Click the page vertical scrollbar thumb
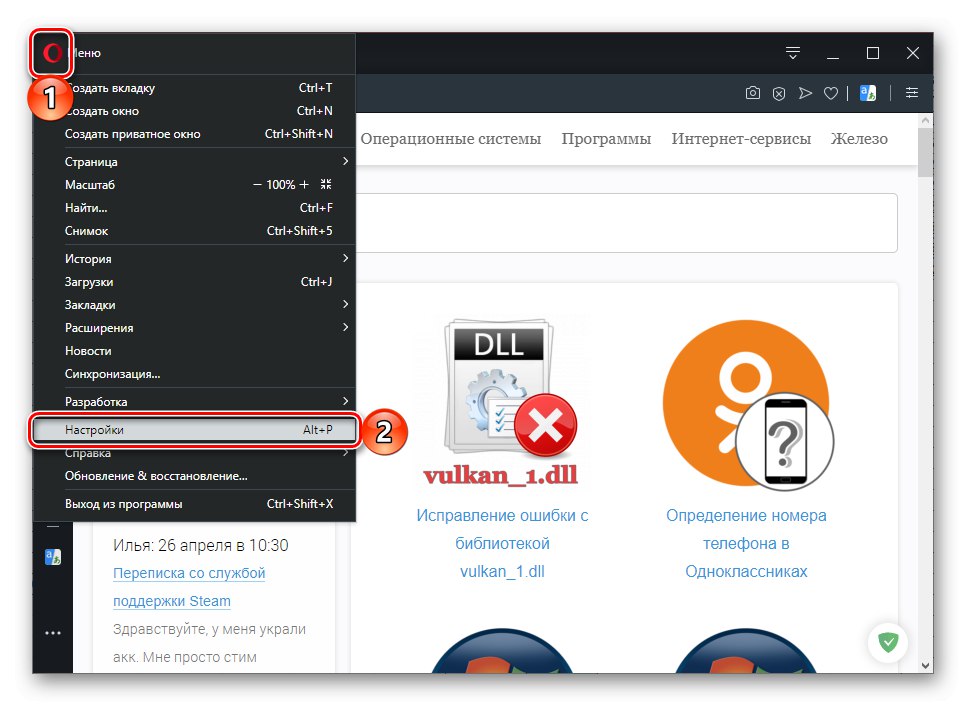This screenshot has height=706, width=966. (x=925, y=153)
